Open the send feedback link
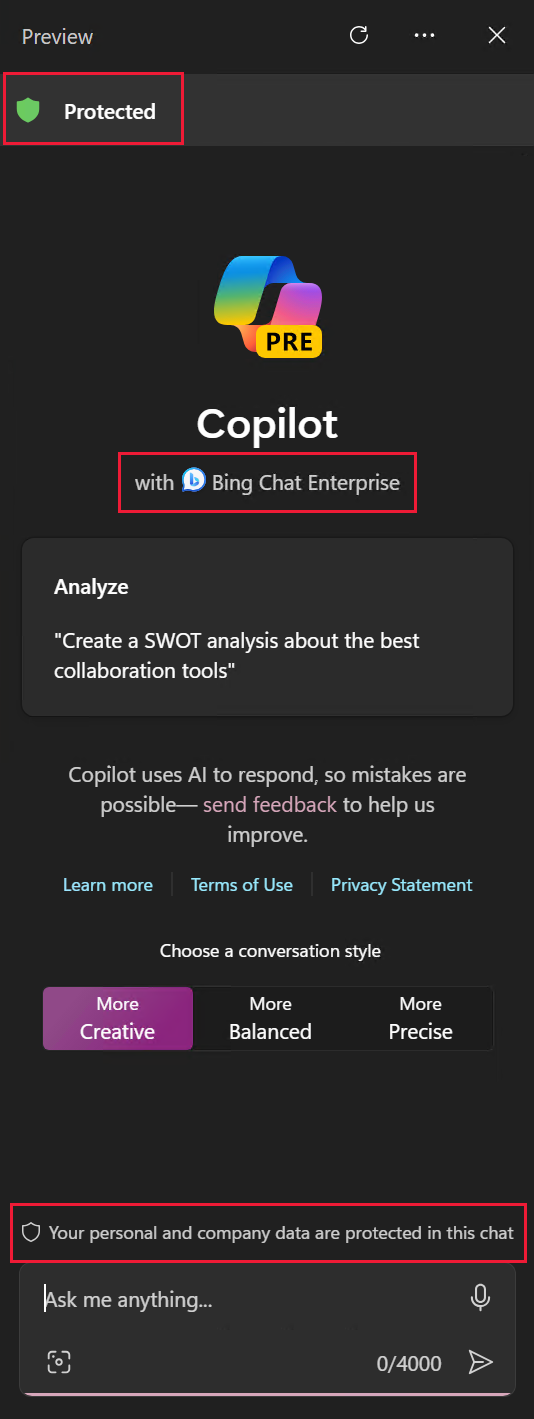This screenshot has height=1419, width=534. (270, 804)
